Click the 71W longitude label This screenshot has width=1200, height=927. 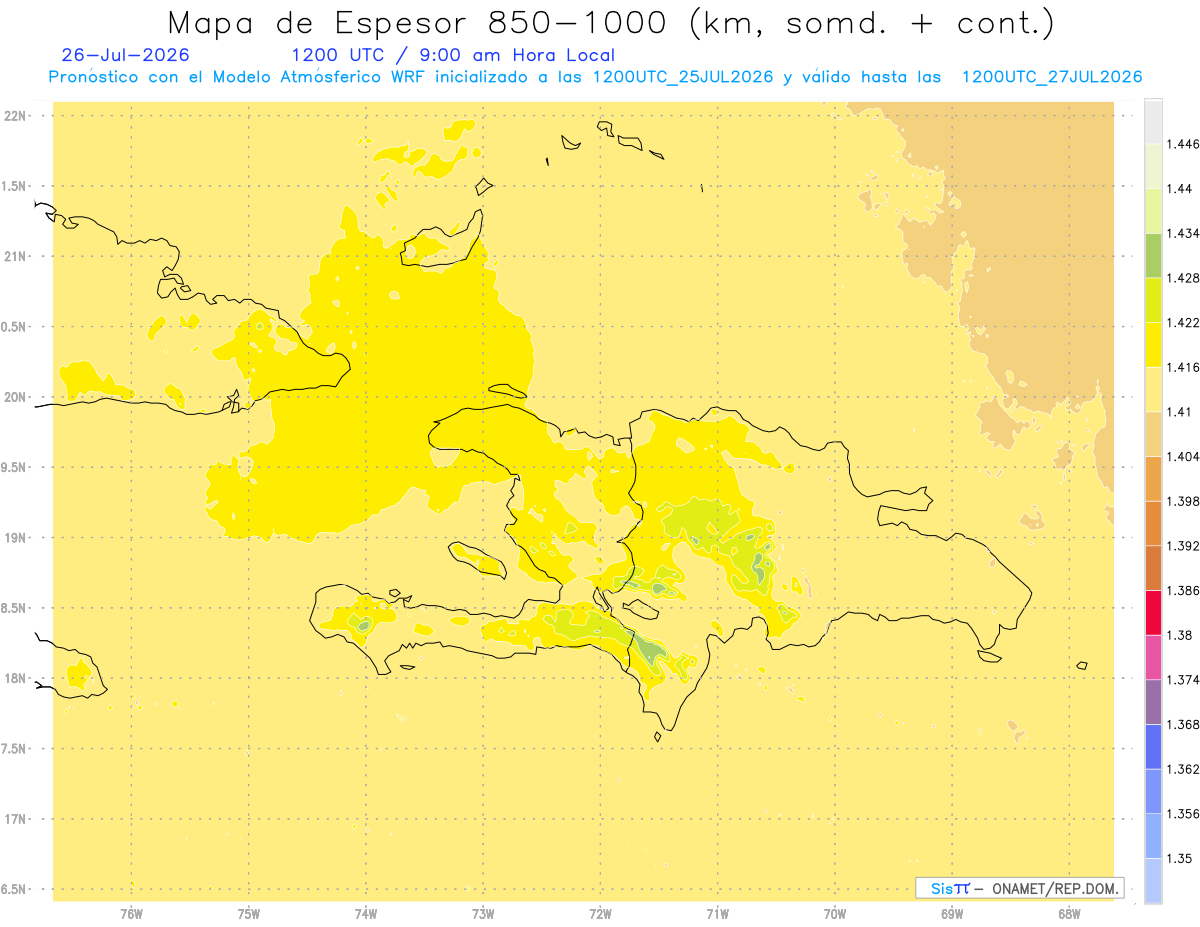pos(717,914)
